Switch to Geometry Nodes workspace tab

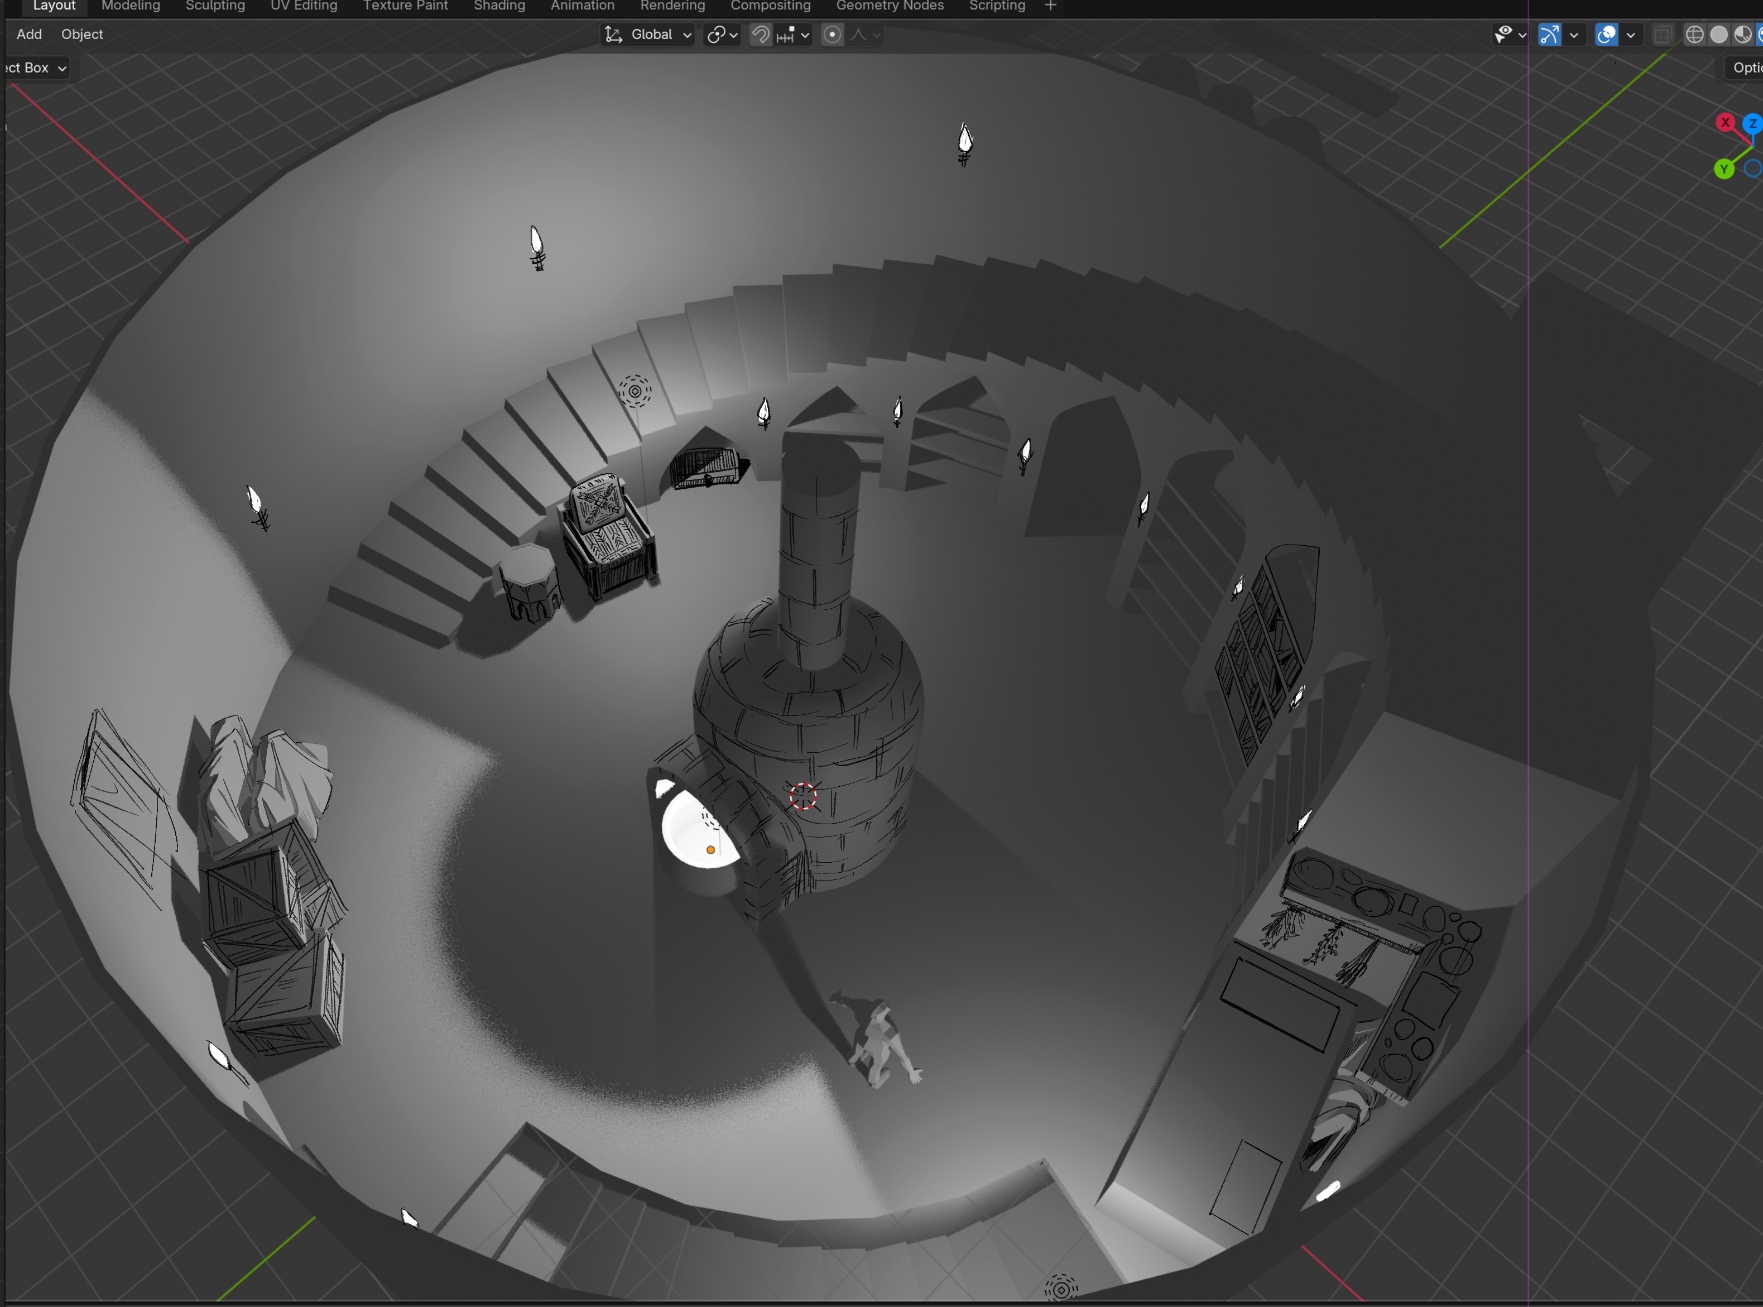tap(889, 6)
